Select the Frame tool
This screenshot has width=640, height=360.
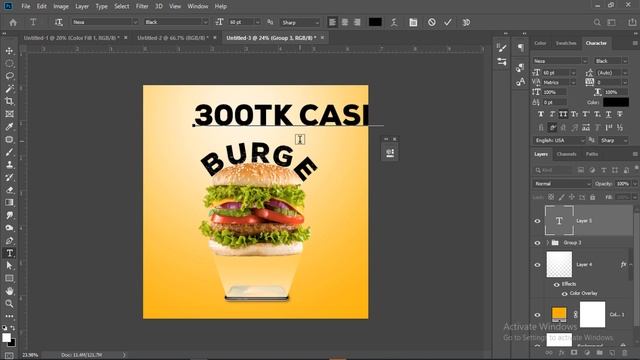pyautogui.click(x=9, y=114)
